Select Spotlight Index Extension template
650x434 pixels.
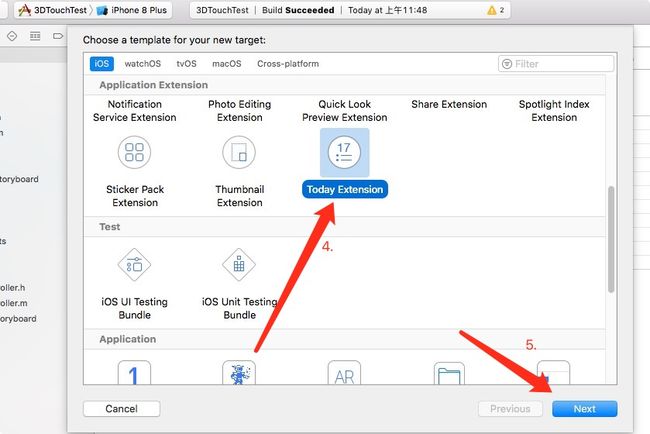pos(554,111)
